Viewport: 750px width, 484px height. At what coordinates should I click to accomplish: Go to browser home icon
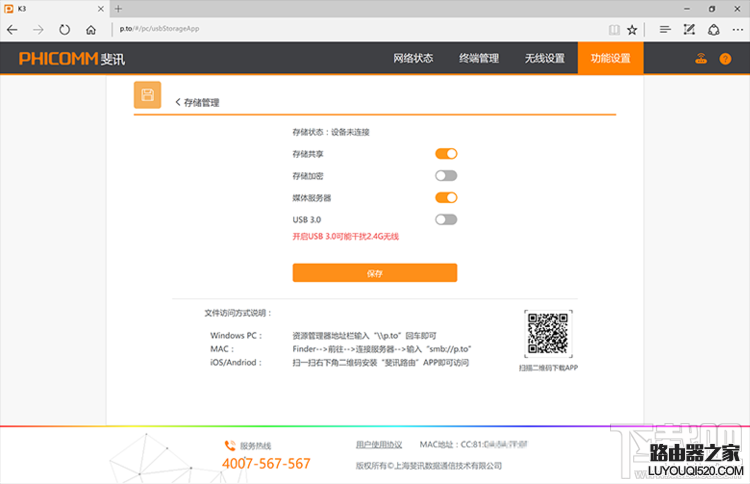(x=90, y=30)
